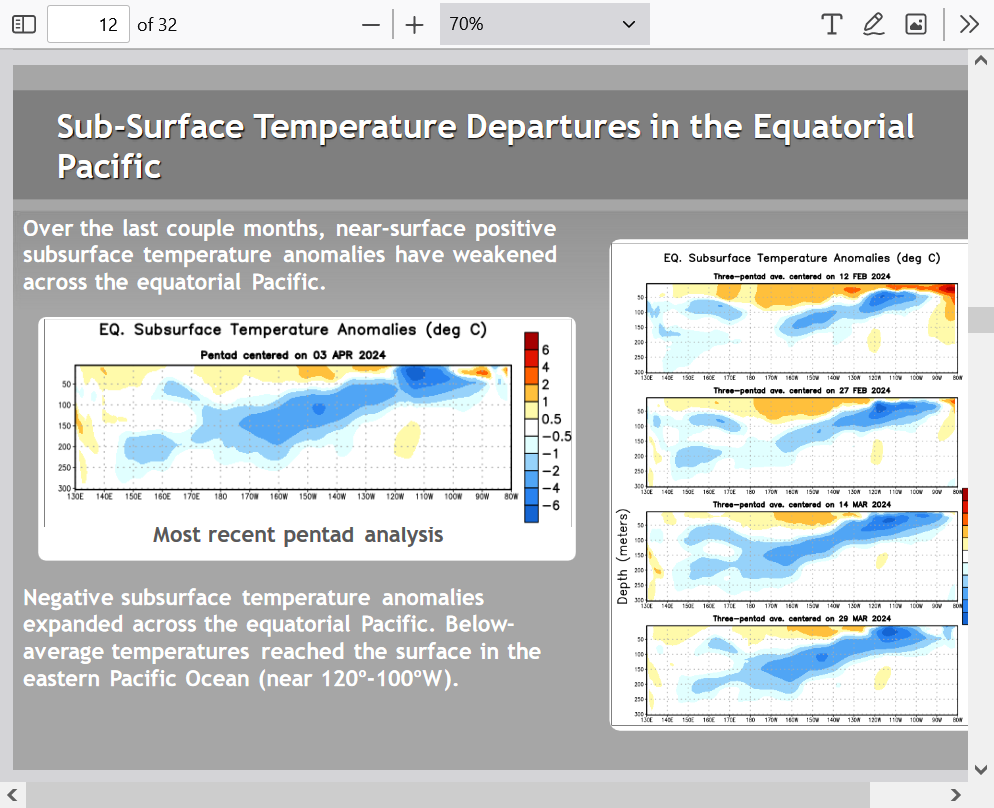Click the 27 FEB 2024 three-pentad chart
The width and height of the screenshot is (994, 808).
[x=801, y=442]
